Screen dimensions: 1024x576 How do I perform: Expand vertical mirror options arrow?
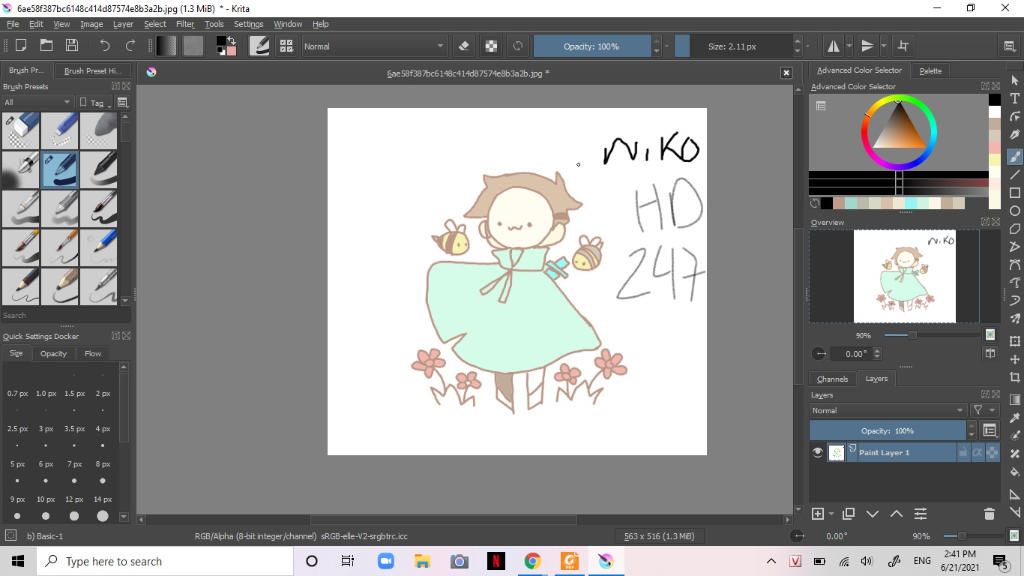(884, 46)
